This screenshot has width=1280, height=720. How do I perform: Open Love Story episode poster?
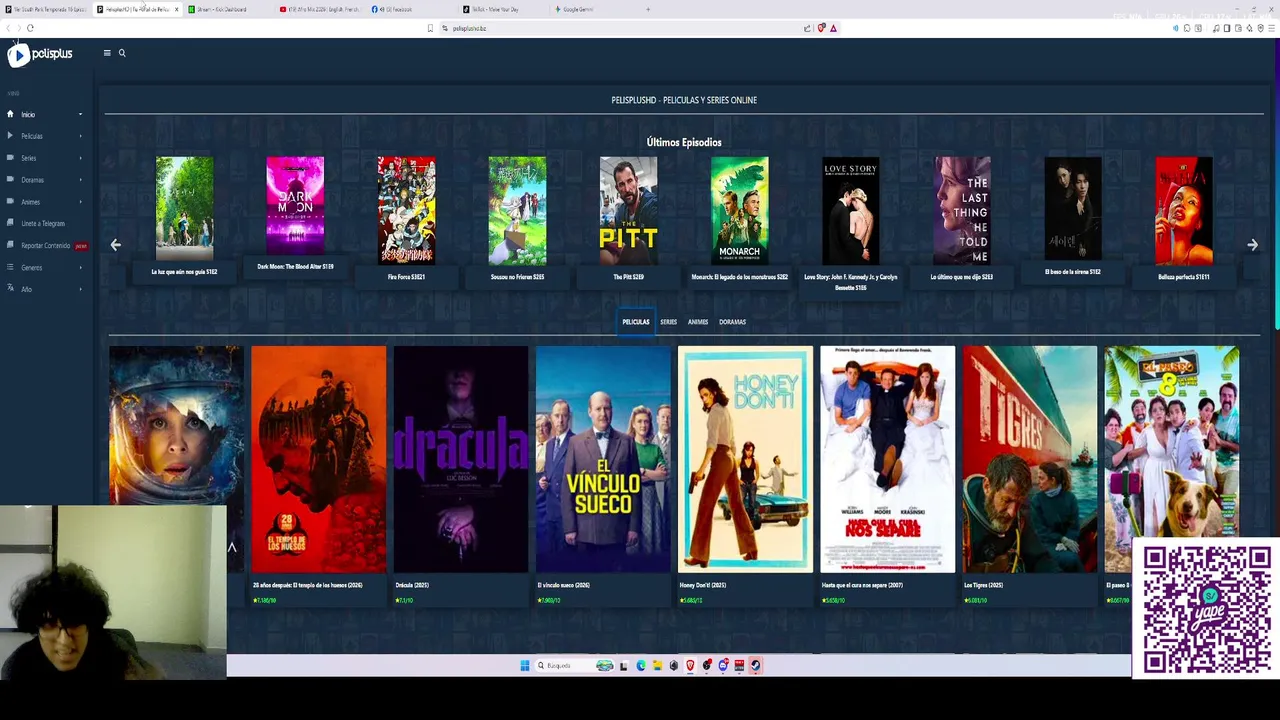(x=850, y=210)
